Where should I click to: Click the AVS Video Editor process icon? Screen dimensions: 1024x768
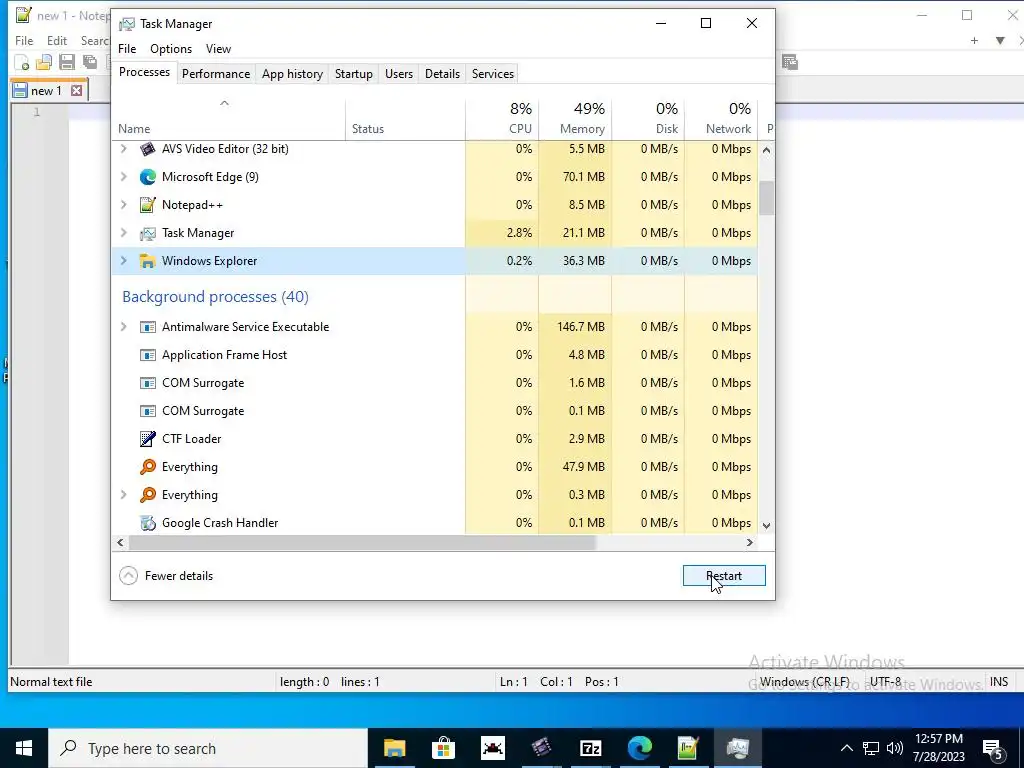pyautogui.click(x=148, y=149)
